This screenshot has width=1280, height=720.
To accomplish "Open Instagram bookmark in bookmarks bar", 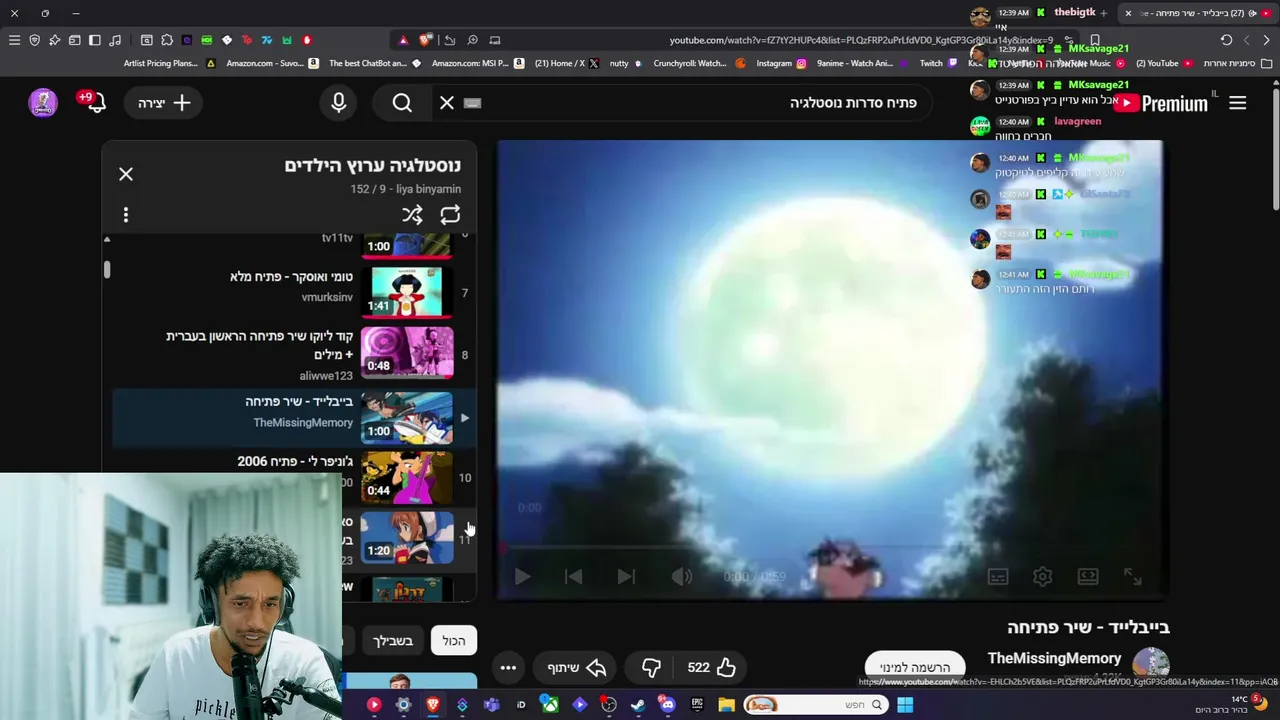I will 781,63.
